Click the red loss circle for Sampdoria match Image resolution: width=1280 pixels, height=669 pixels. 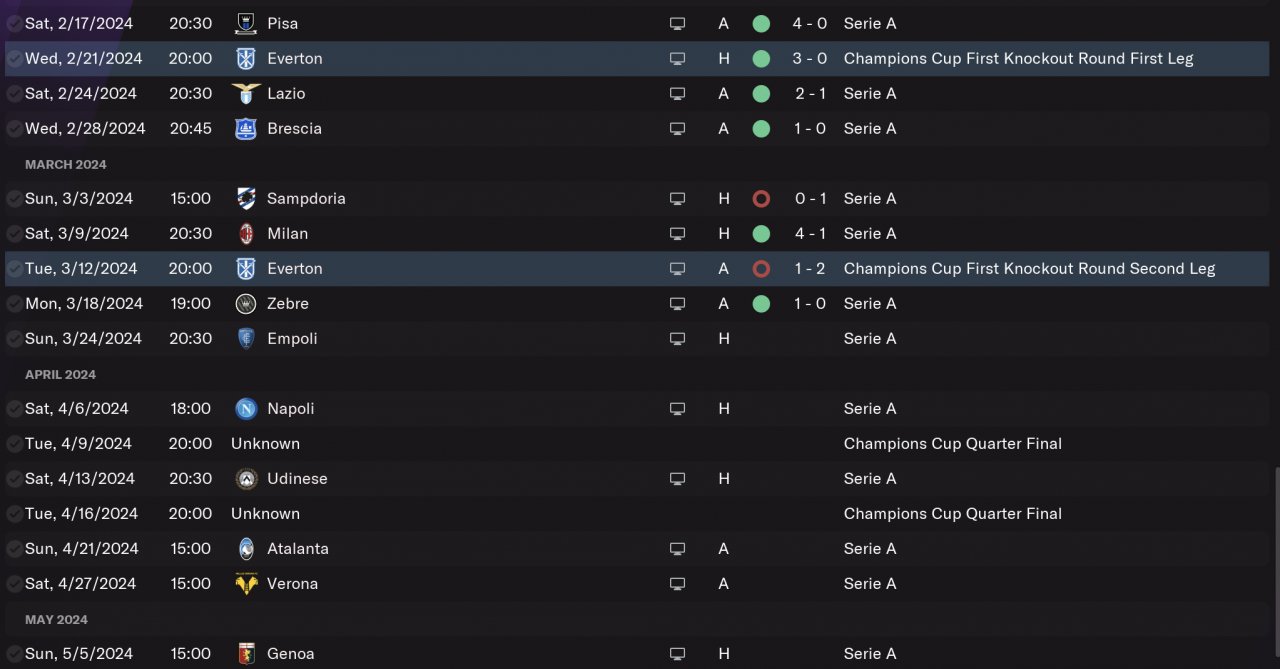click(761, 198)
